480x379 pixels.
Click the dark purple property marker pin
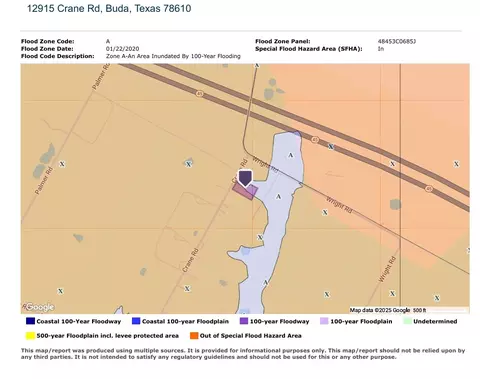point(245,178)
